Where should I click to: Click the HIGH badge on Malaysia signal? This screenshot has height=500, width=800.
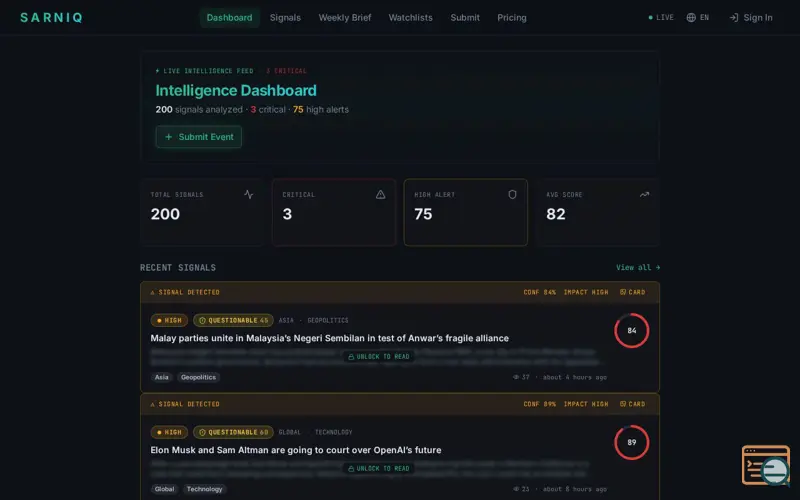(169, 320)
